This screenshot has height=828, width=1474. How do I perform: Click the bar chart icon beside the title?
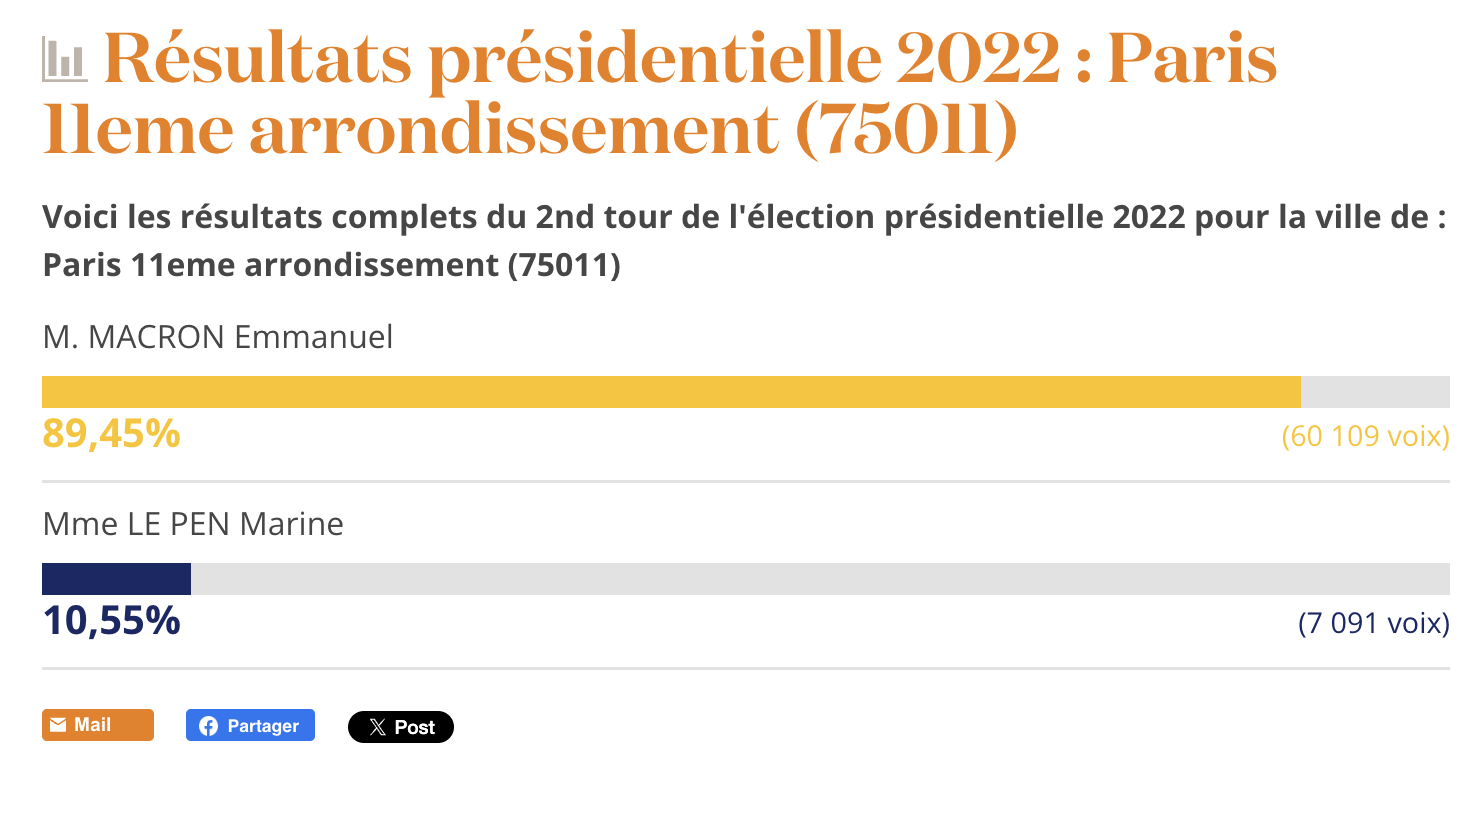coord(64,60)
